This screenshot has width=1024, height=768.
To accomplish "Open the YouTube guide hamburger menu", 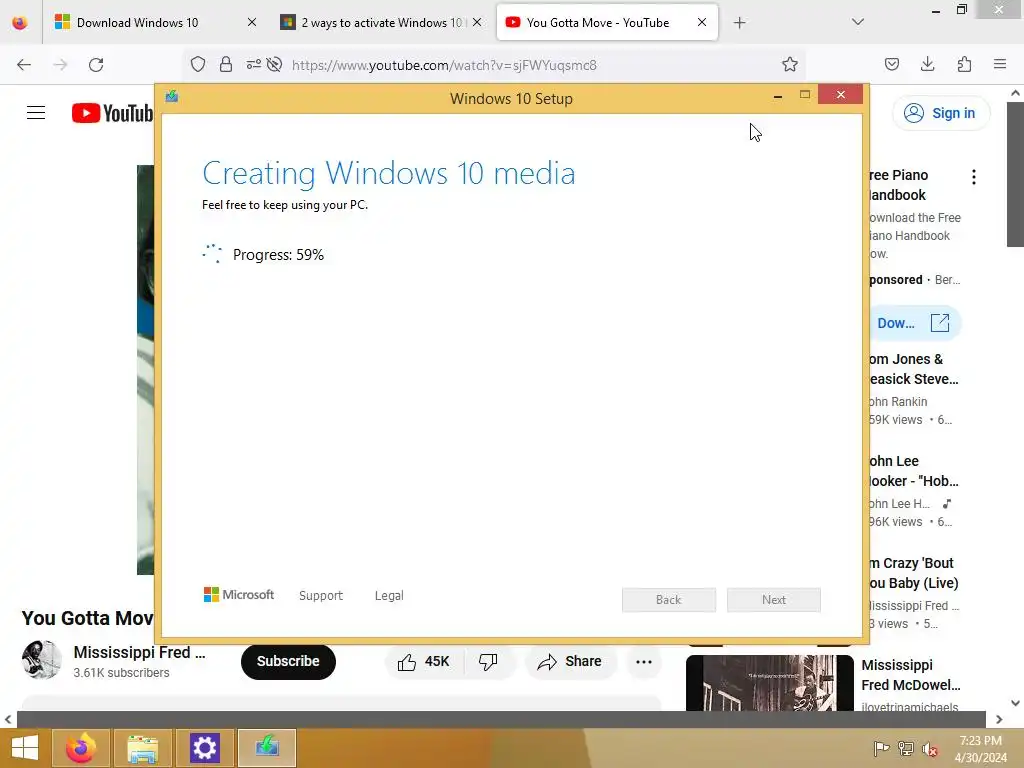I will coord(36,113).
